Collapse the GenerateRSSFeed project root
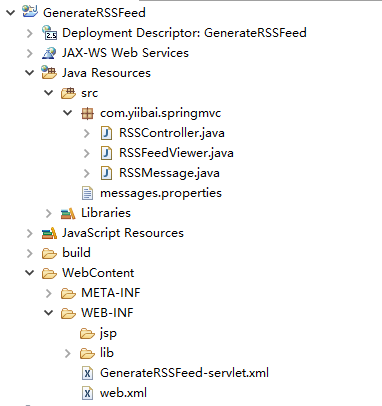 [11, 13]
